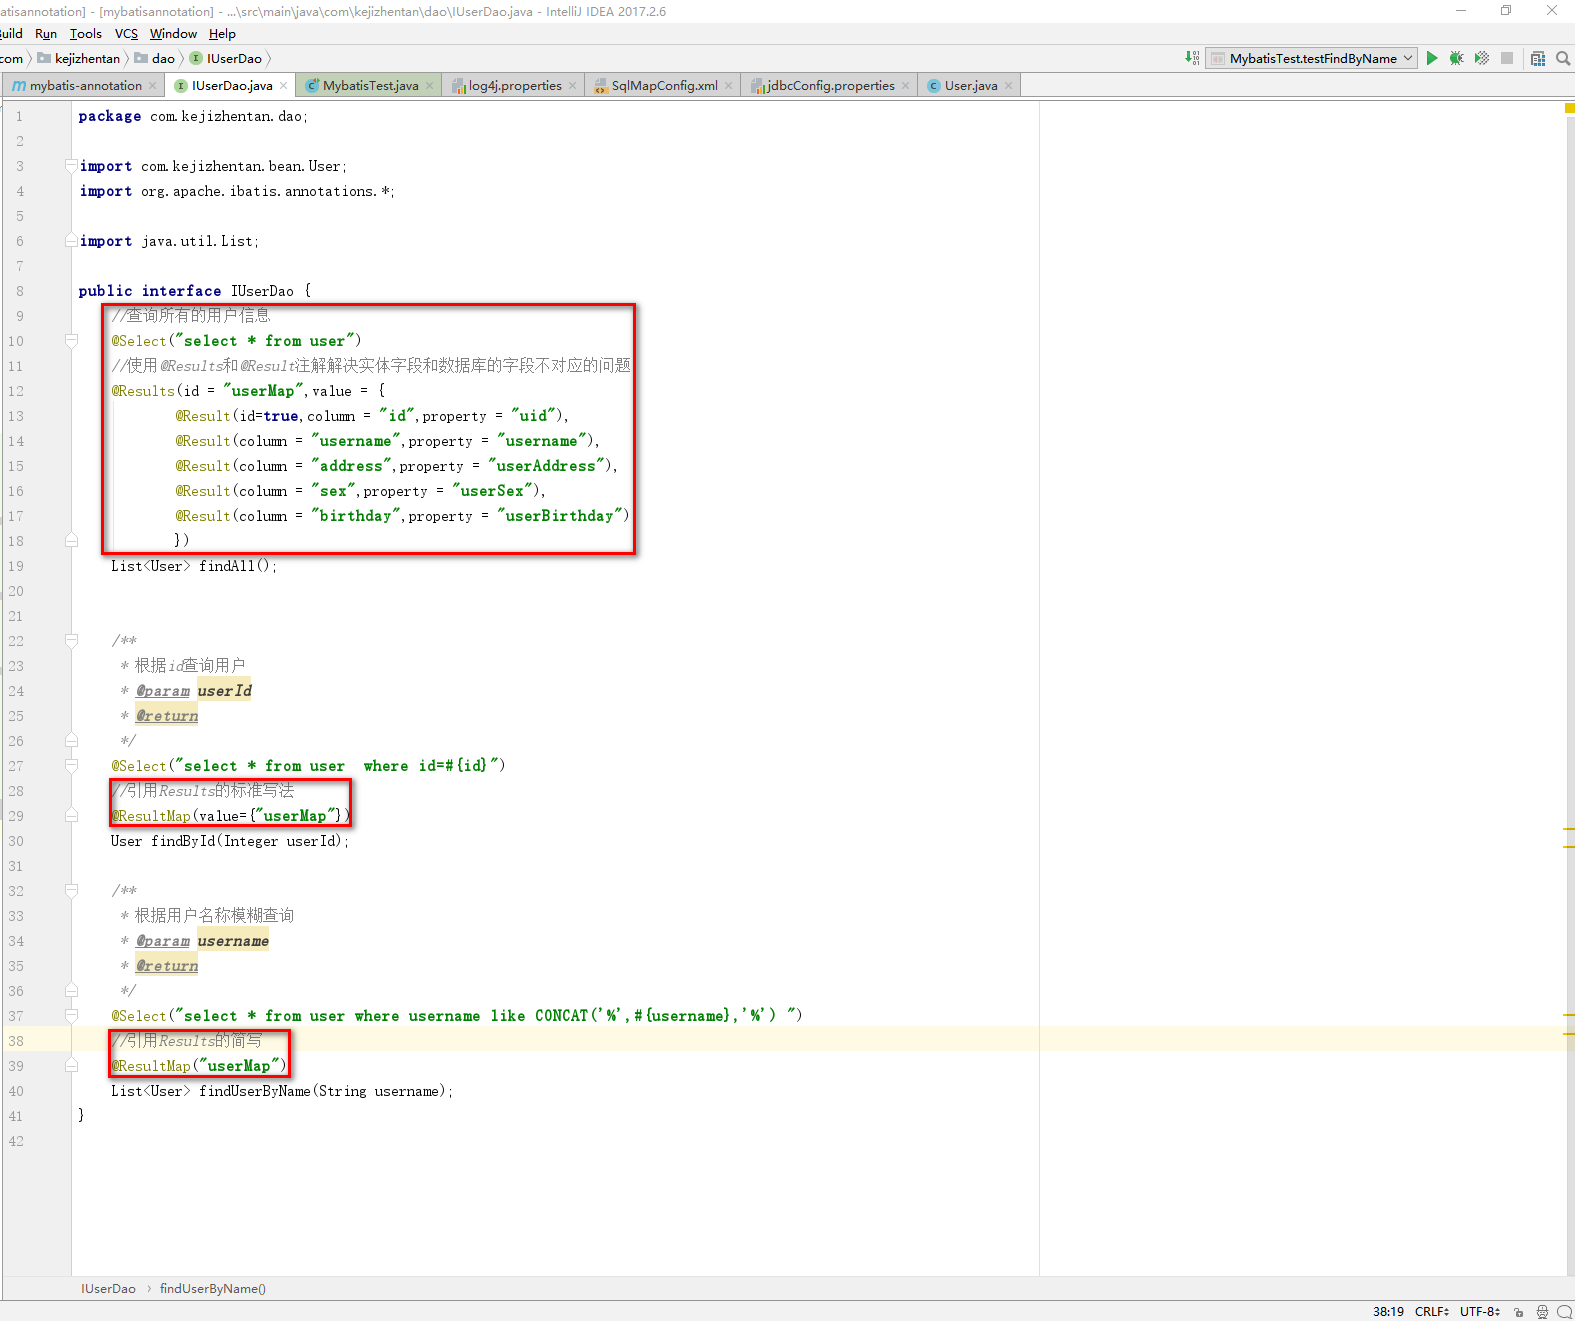
Task: Close the mybatis-annotation tab
Action: pyautogui.click(x=153, y=86)
